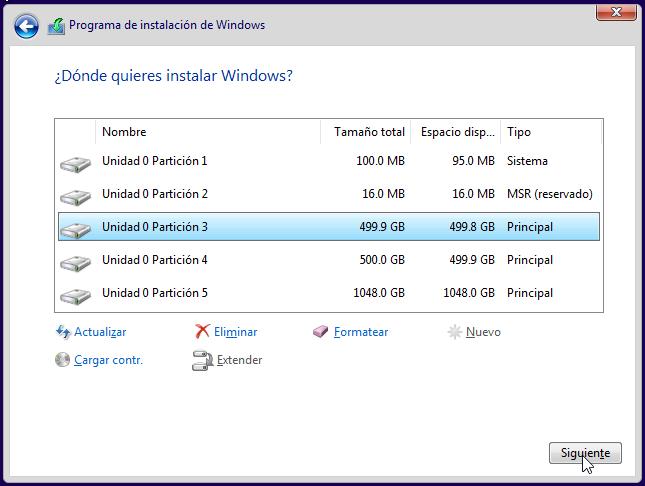Click Principal type of Partición 3

(530, 227)
